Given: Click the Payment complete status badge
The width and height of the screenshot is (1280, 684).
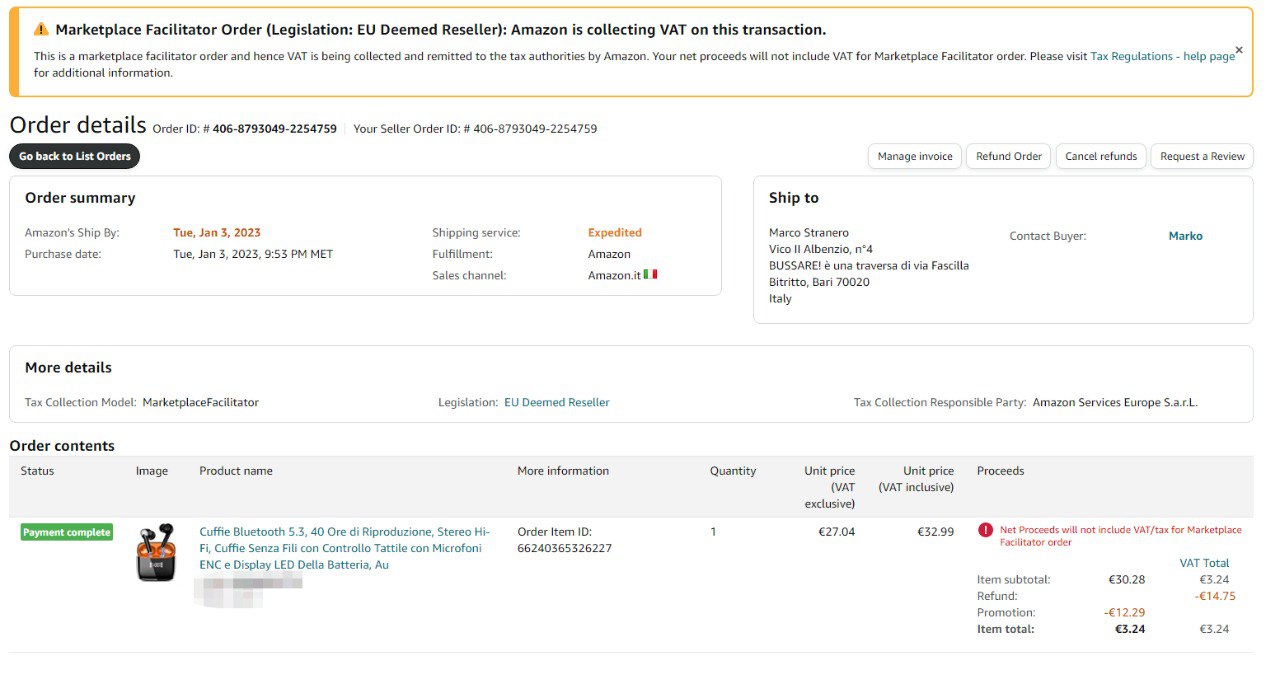Looking at the screenshot, I should [x=66, y=532].
